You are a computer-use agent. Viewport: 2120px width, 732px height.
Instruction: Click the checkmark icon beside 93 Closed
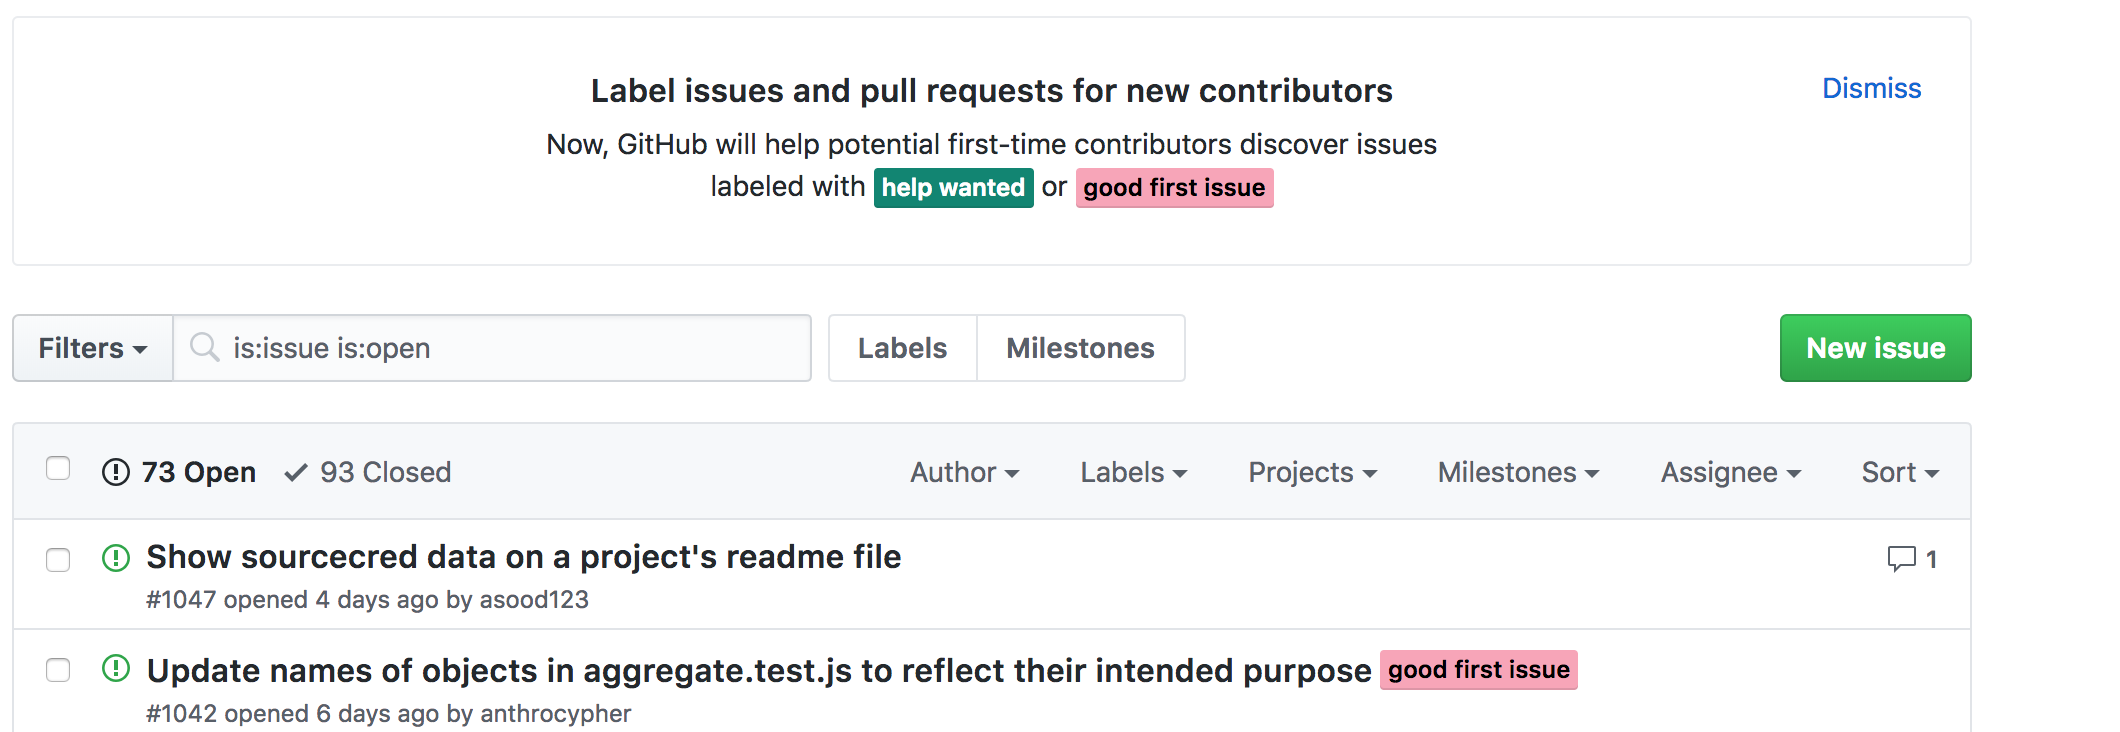click(295, 471)
